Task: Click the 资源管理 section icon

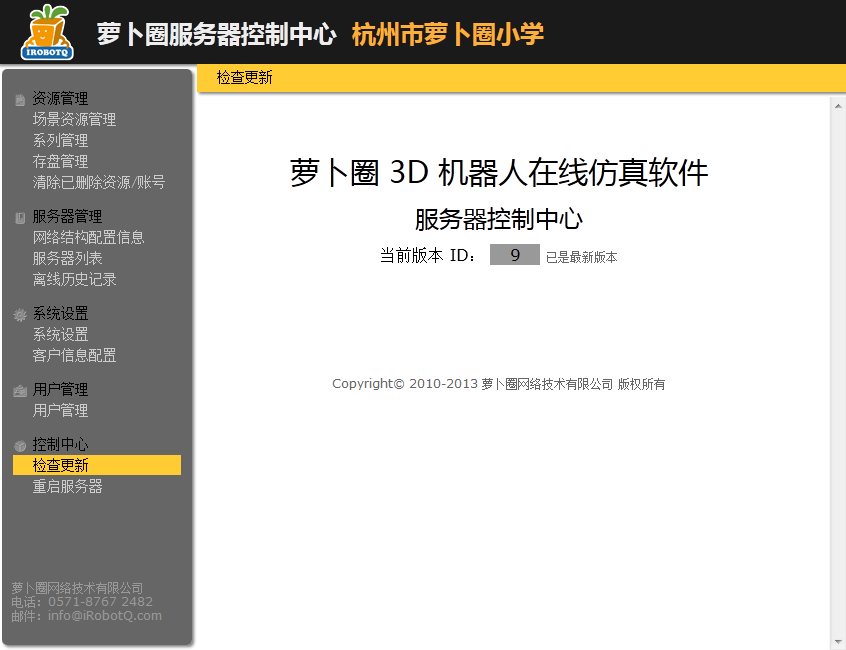Action: pyautogui.click(x=20, y=100)
